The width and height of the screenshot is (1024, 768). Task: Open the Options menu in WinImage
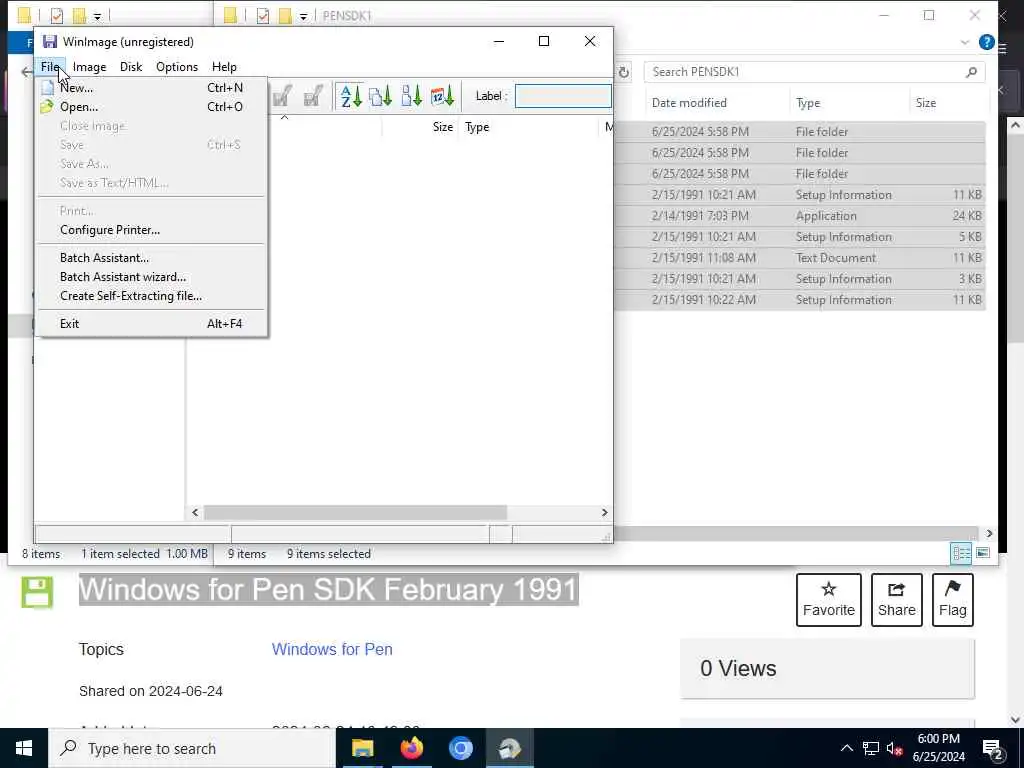(x=177, y=67)
